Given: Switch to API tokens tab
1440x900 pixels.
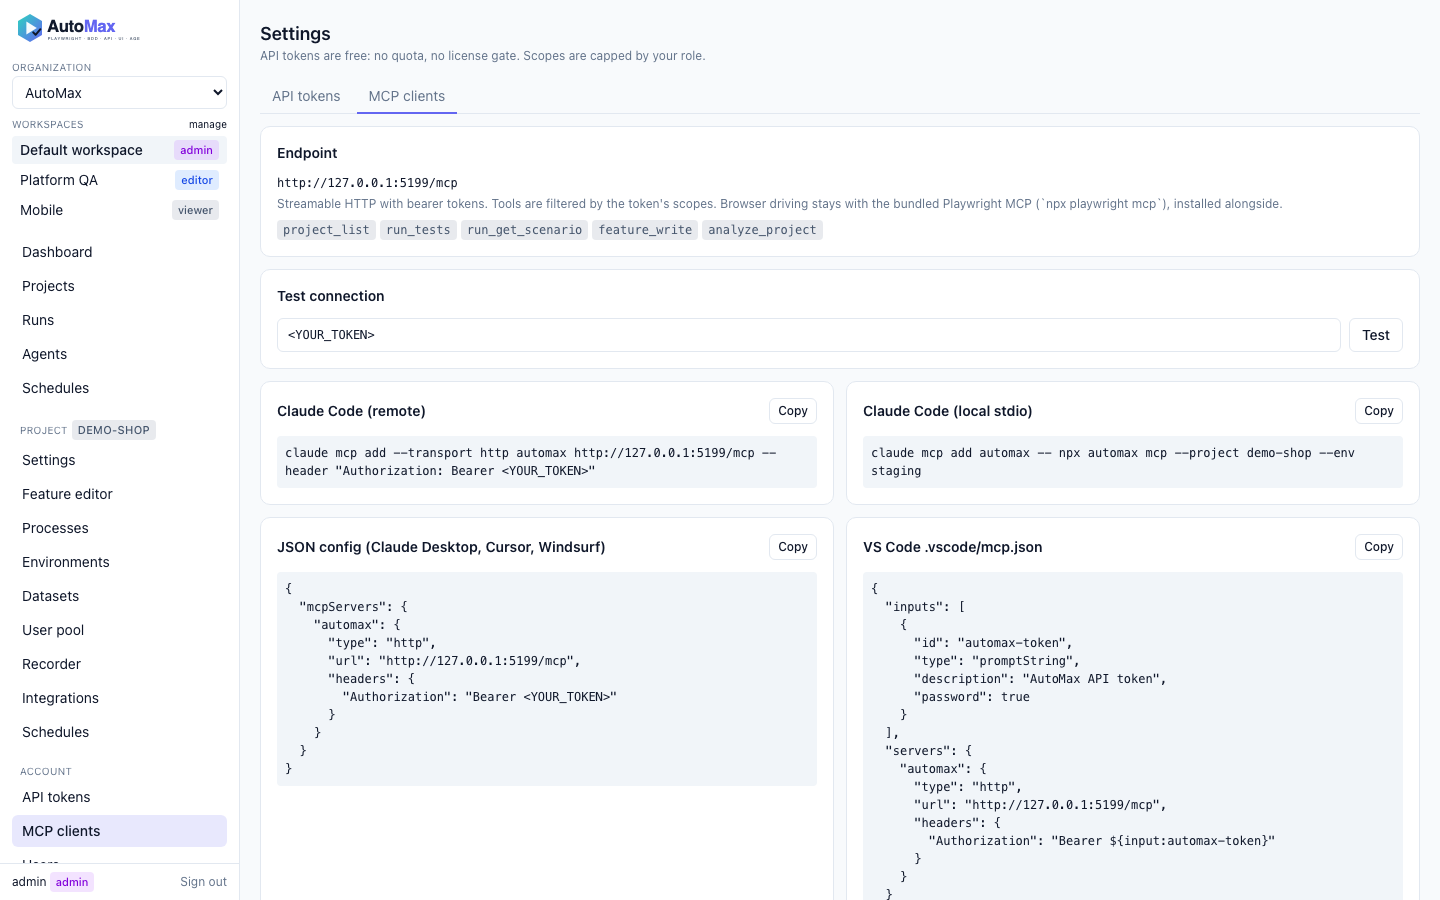Looking at the screenshot, I should click(306, 96).
